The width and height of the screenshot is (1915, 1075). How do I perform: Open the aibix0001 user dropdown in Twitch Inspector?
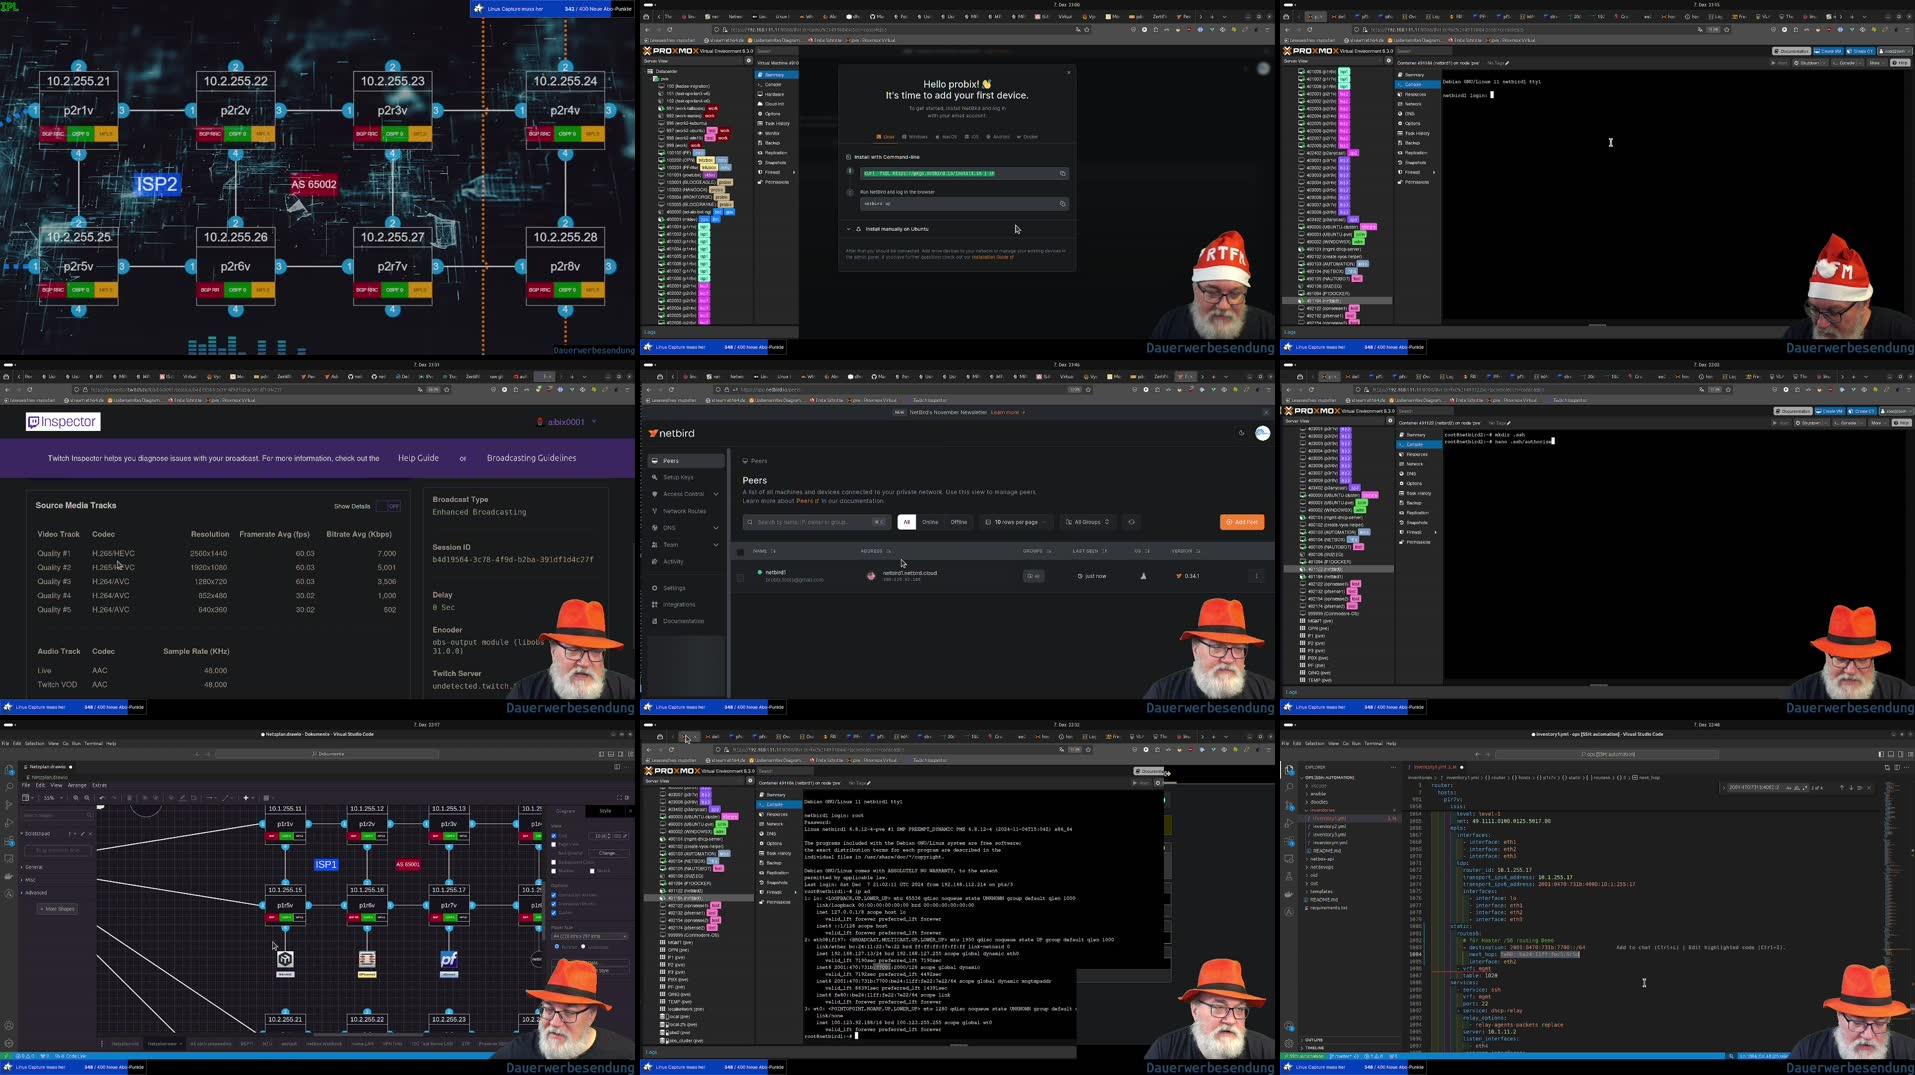point(566,422)
